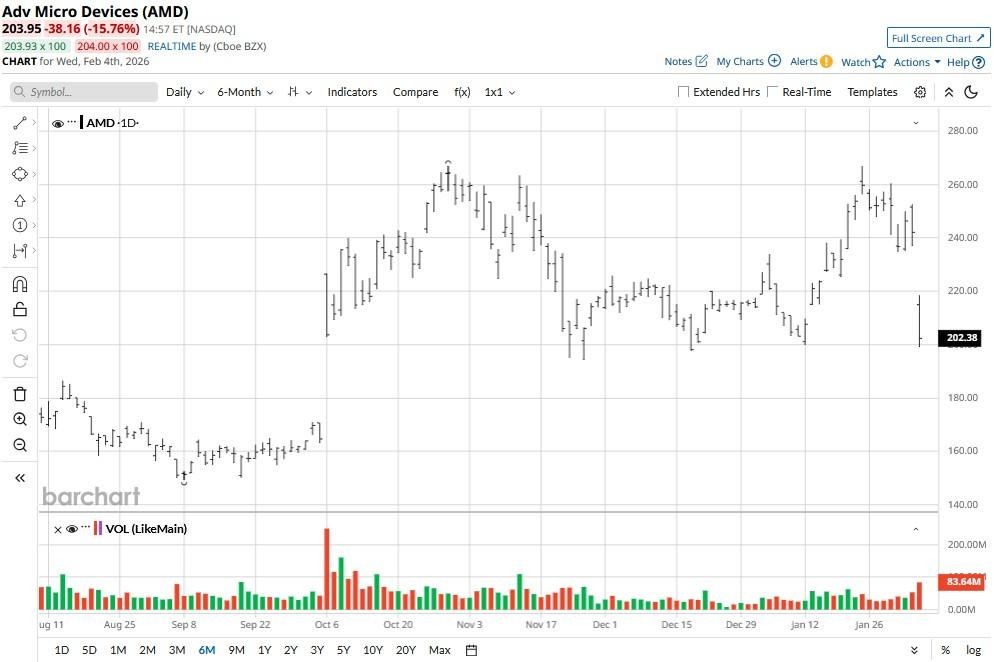Viewport: 994px width, 662px height.
Task: Select the 5Y time range
Action: [343, 650]
